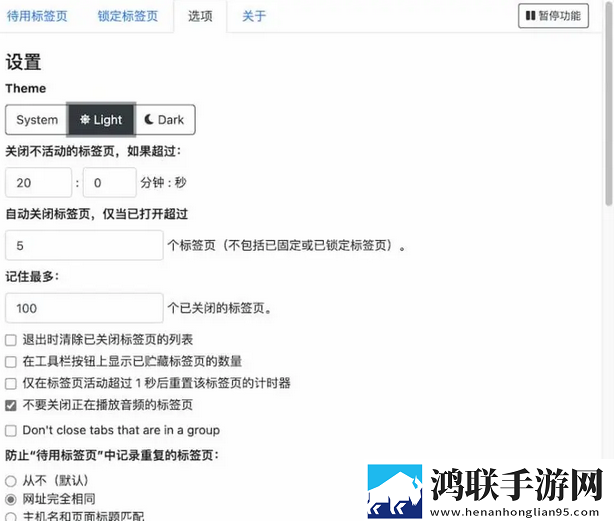Viewport: 614px width, 524px height.
Task: Click the 设置 heading text
Action: (x=23, y=62)
